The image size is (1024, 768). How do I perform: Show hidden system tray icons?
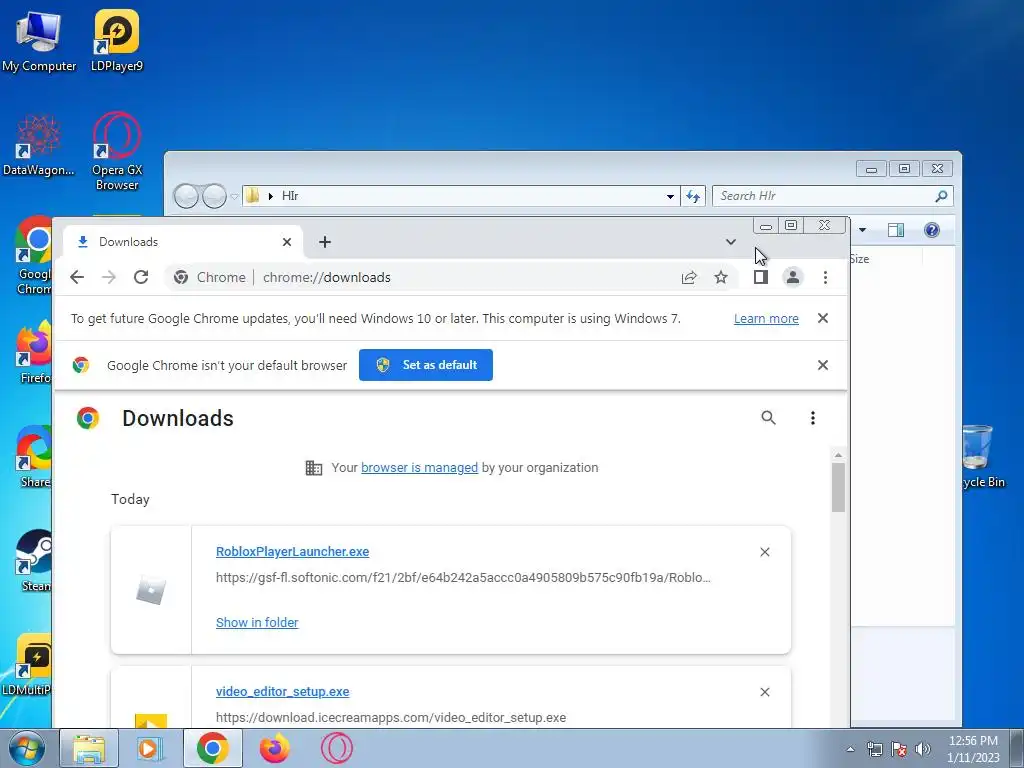tap(850, 749)
